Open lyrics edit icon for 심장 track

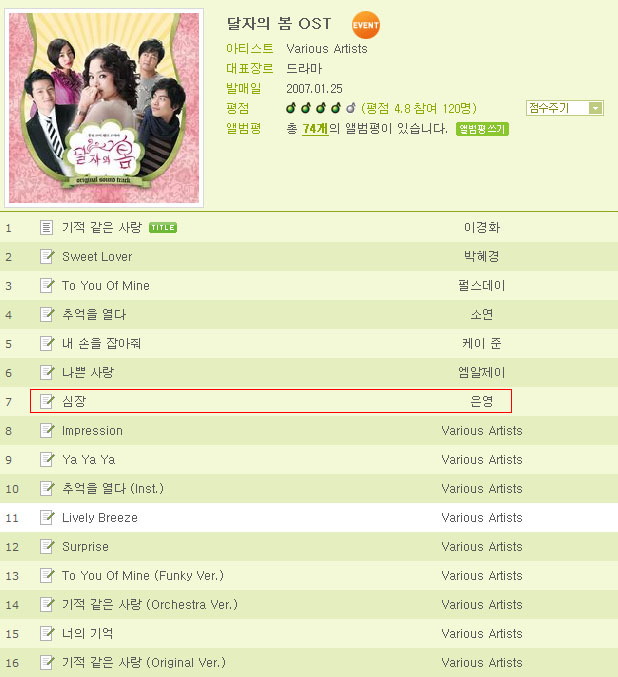pos(47,401)
